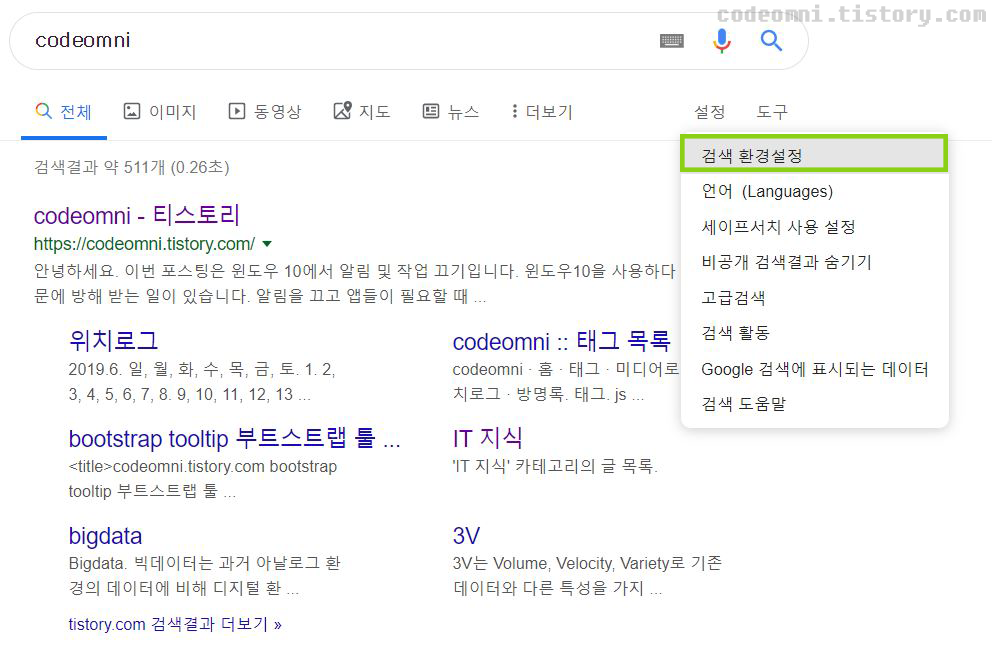Open the 도구 tools menu
Image resolution: width=992 pixels, height=654 pixels.
(772, 112)
